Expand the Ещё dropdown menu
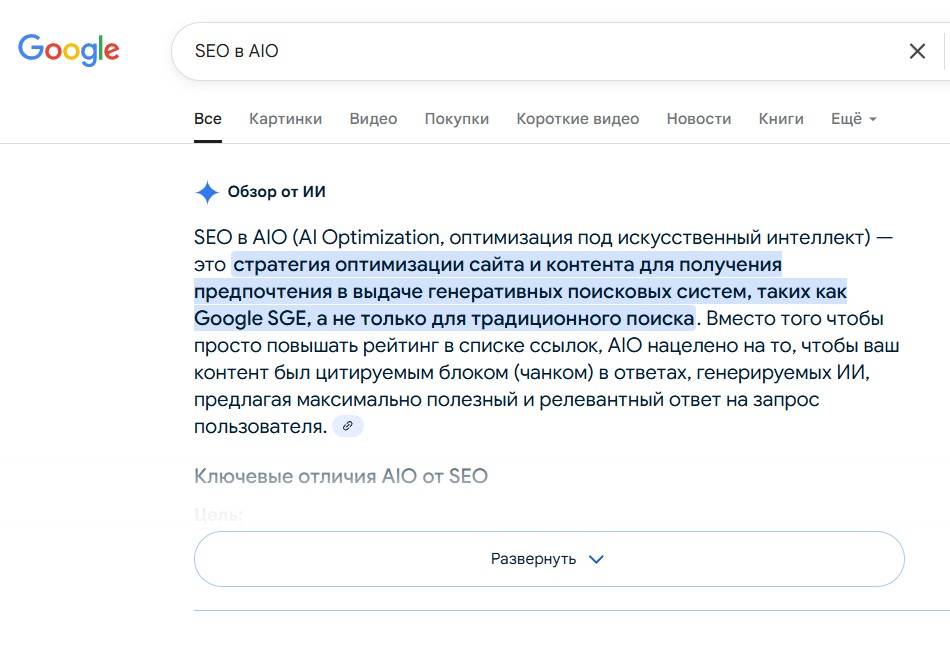The width and height of the screenshot is (950, 652). pos(854,119)
